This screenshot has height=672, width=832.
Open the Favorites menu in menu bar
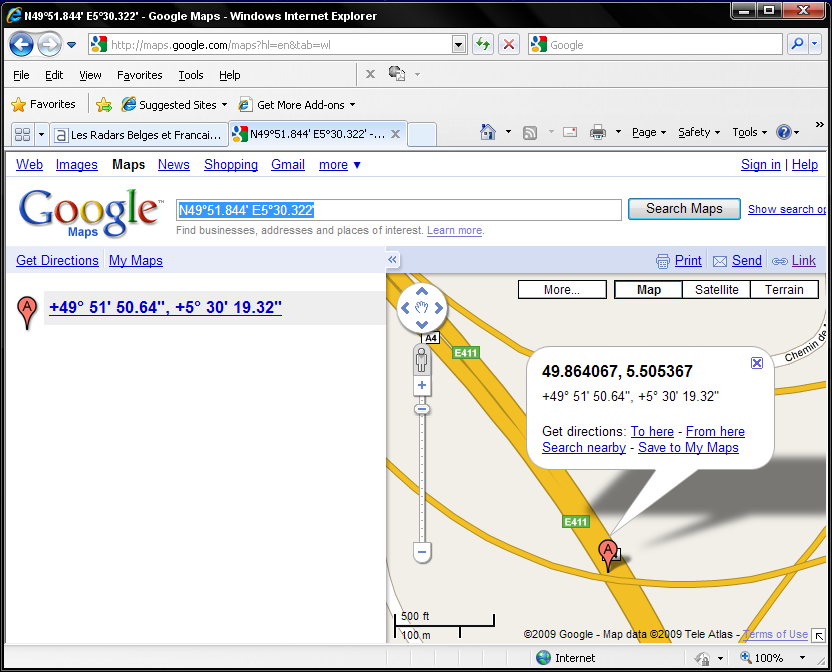139,75
